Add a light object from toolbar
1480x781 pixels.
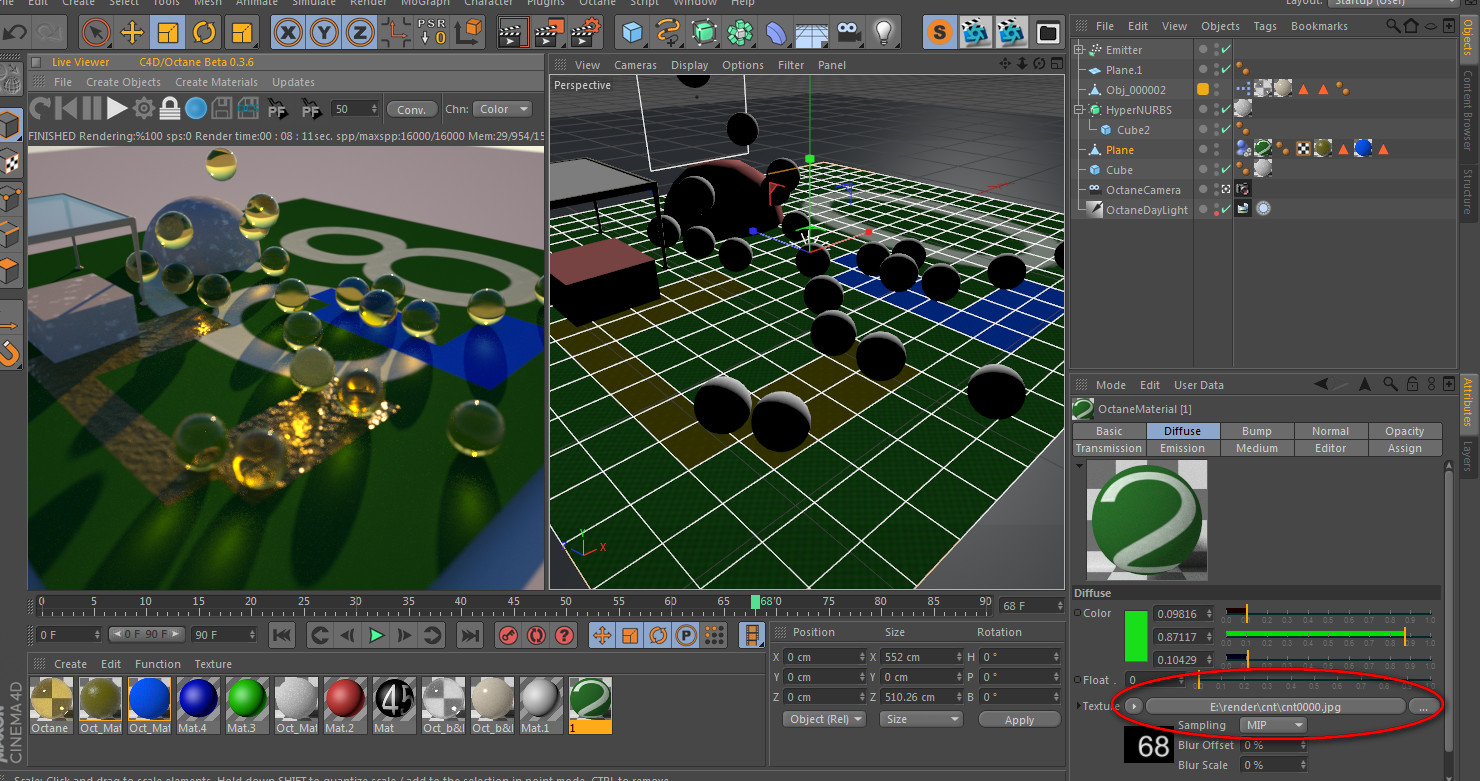pyautogui.click(x=883, y=33)
